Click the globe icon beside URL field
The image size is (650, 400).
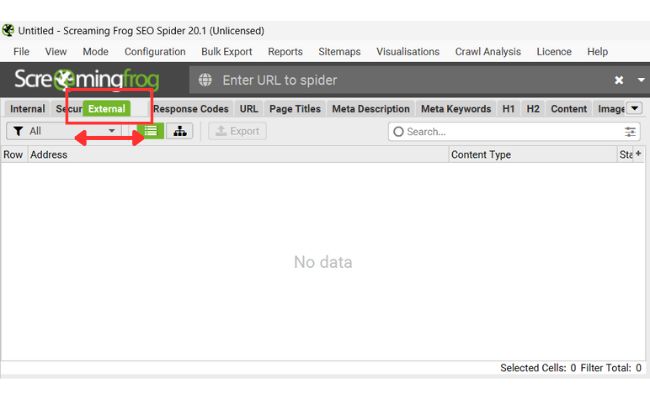tap(205, 80)
